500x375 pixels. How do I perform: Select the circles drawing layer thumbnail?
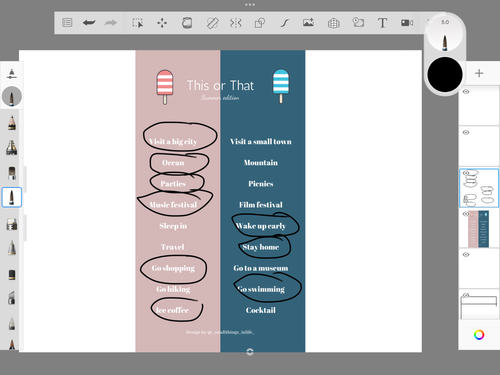[x=479, y=188]
